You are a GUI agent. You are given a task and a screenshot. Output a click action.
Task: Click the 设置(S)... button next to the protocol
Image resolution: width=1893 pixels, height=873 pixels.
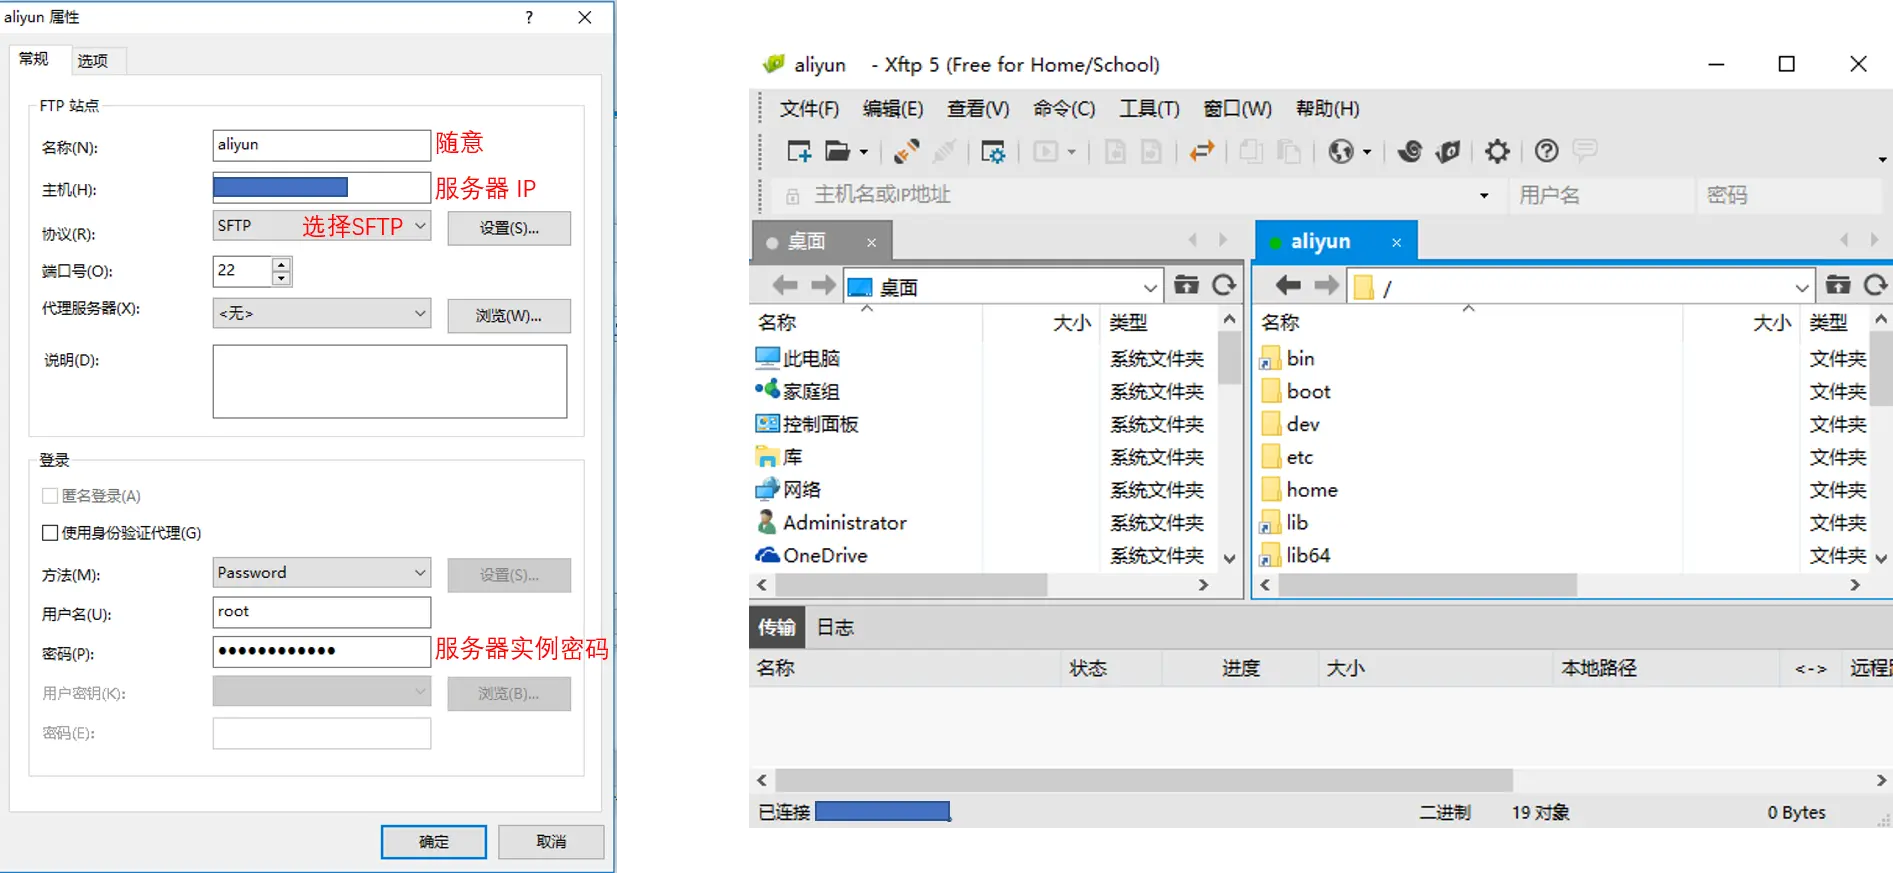[x=509, y=228]
